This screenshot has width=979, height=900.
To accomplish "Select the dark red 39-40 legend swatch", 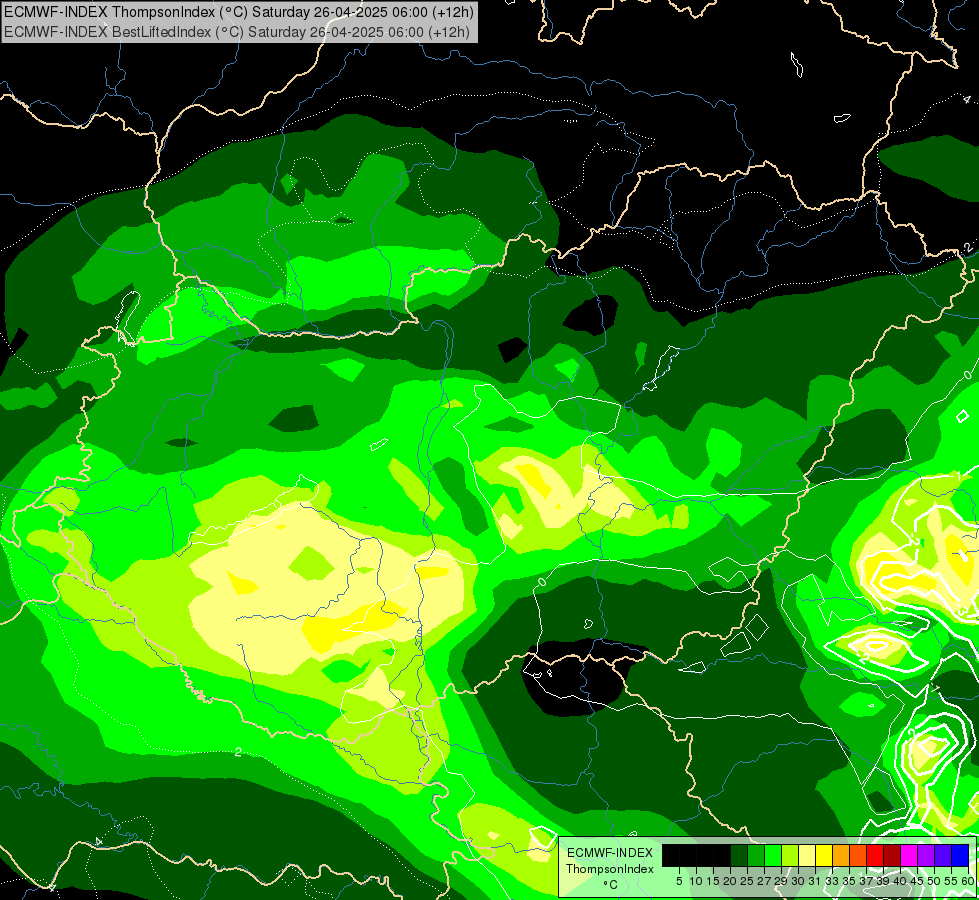I will tap(892, 855).
